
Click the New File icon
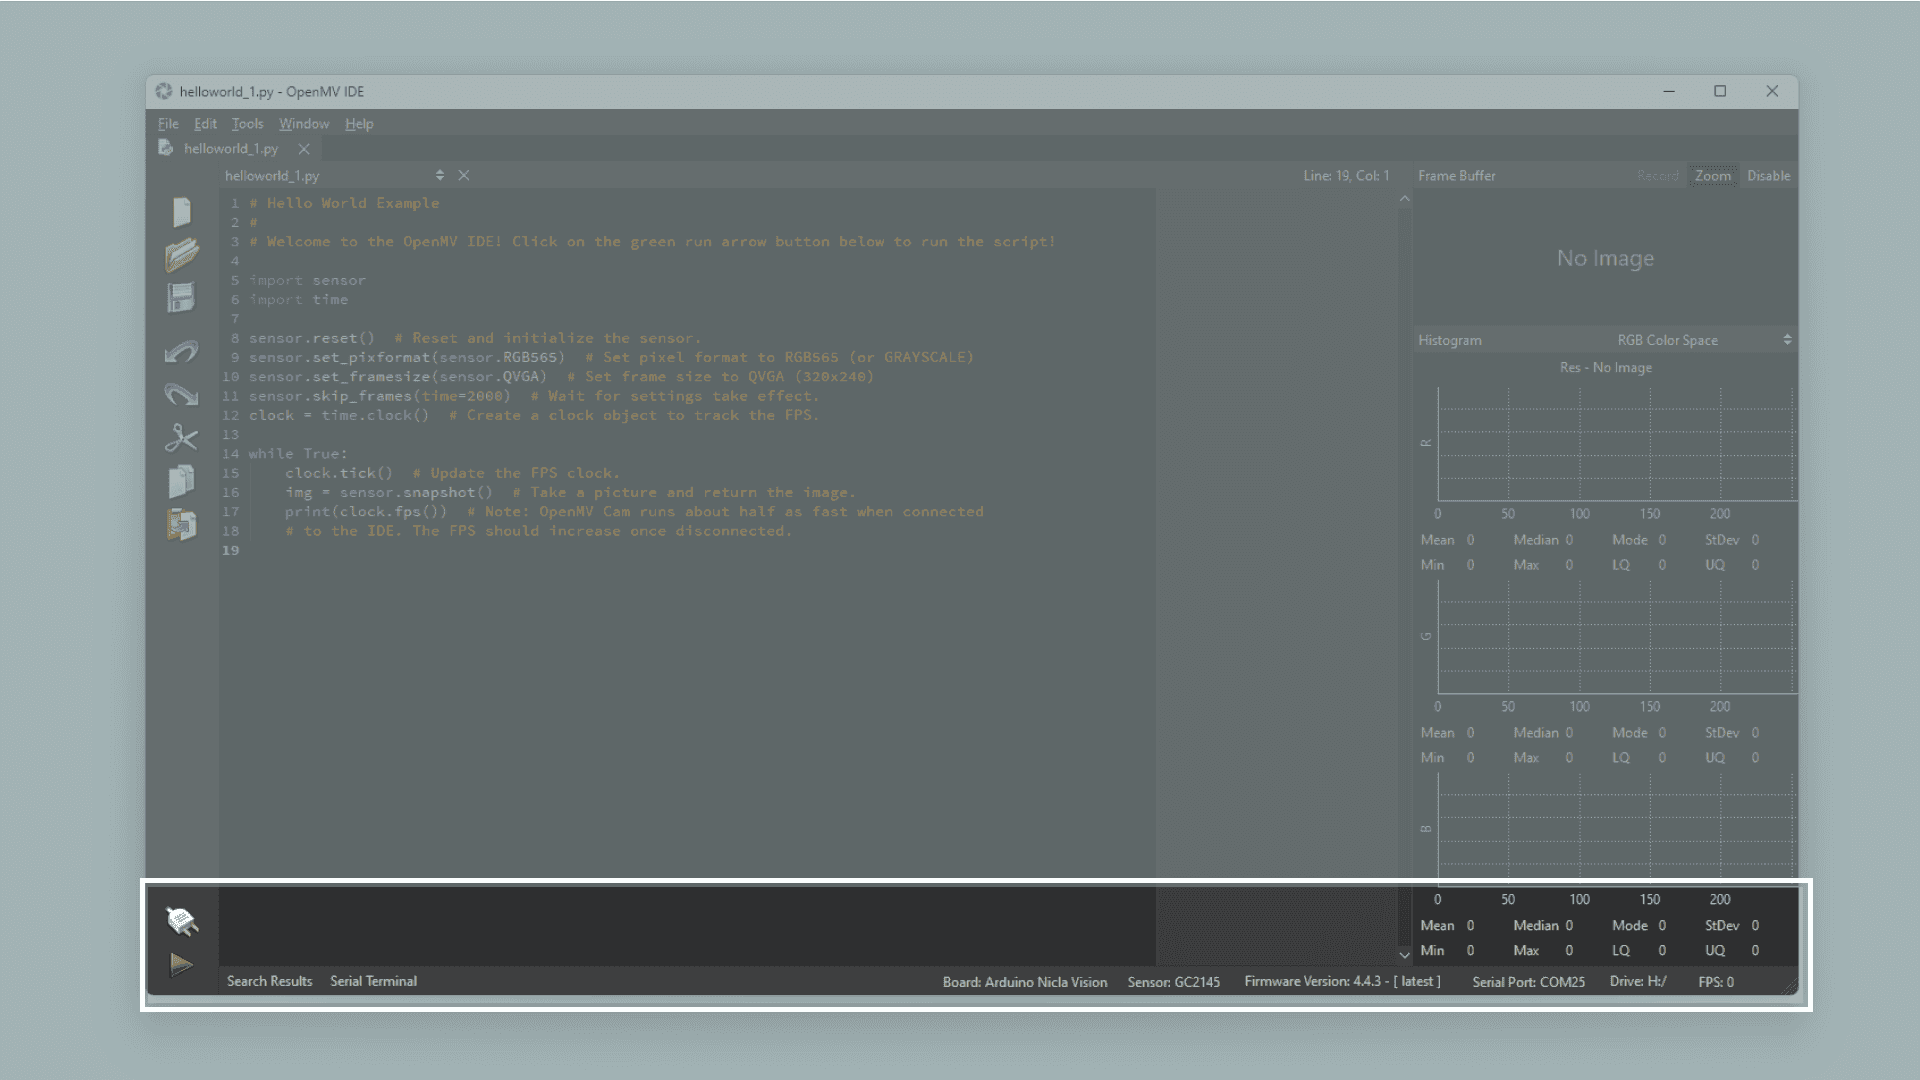181,212
